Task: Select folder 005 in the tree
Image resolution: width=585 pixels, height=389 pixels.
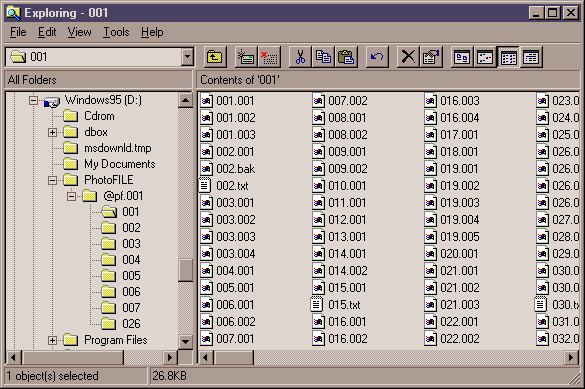Action: (121, 276)
